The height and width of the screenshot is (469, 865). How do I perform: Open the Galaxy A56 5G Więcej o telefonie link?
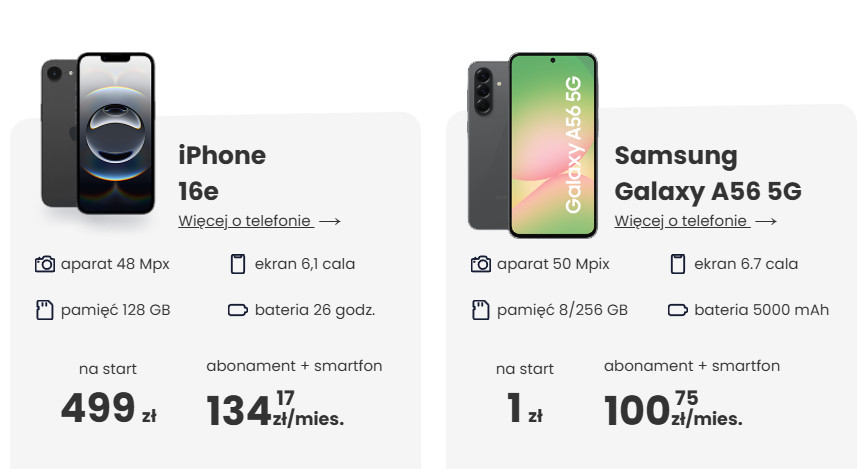681,221
